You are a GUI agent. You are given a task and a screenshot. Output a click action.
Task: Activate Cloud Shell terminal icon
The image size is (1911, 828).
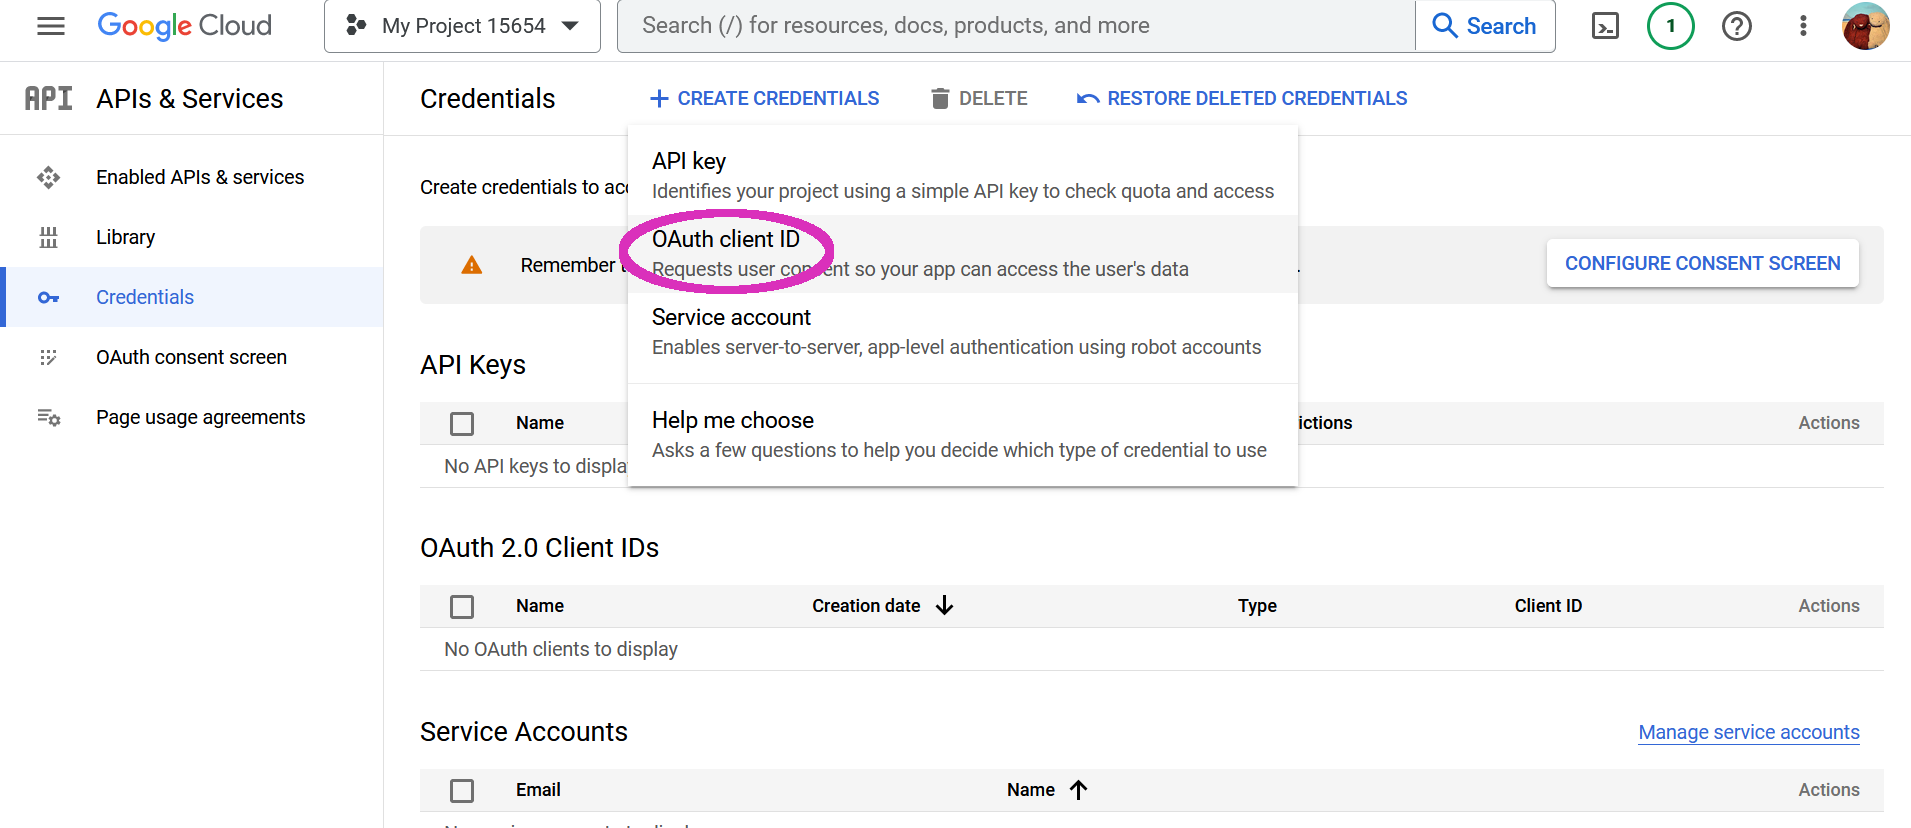(x=1605, y=26)
